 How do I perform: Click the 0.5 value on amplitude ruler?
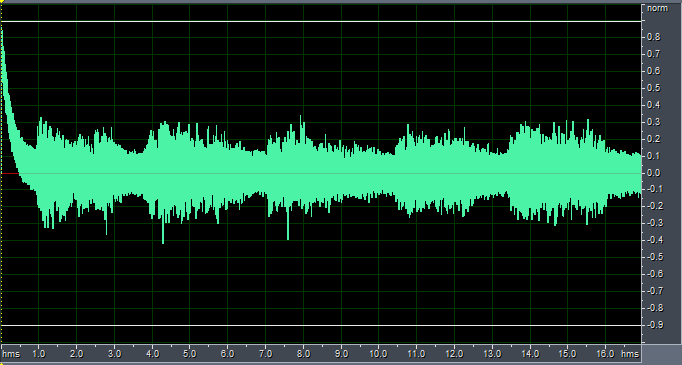[x=654, y=88]
